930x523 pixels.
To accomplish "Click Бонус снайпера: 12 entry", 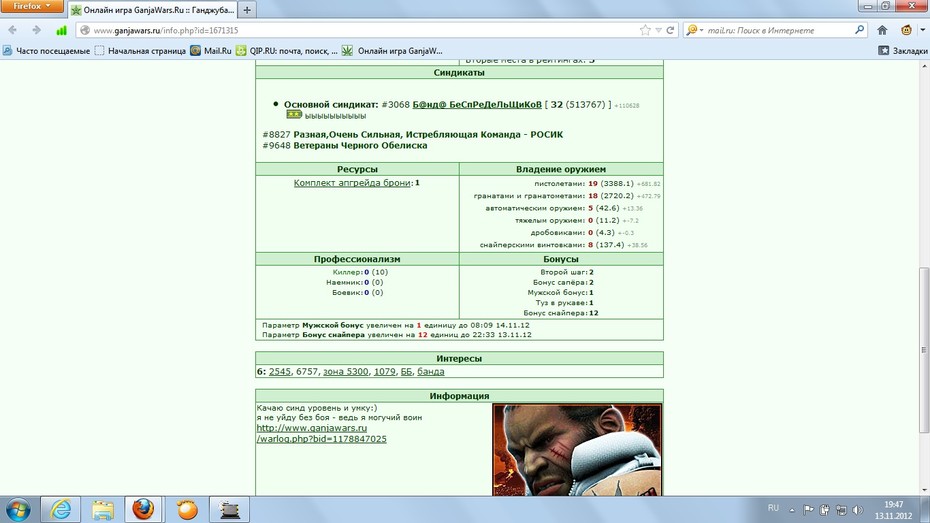I will (560, 313).
